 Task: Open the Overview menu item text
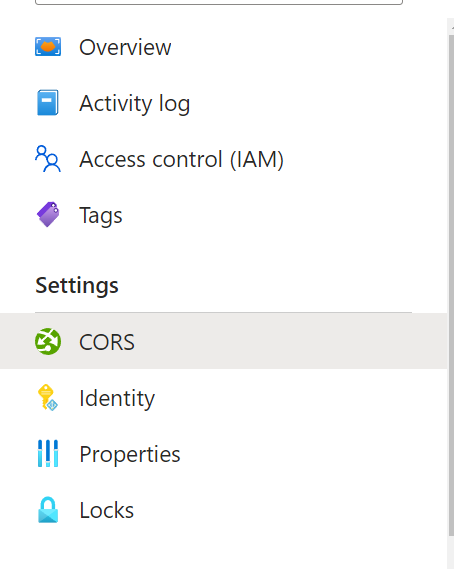tap(125, 47)
